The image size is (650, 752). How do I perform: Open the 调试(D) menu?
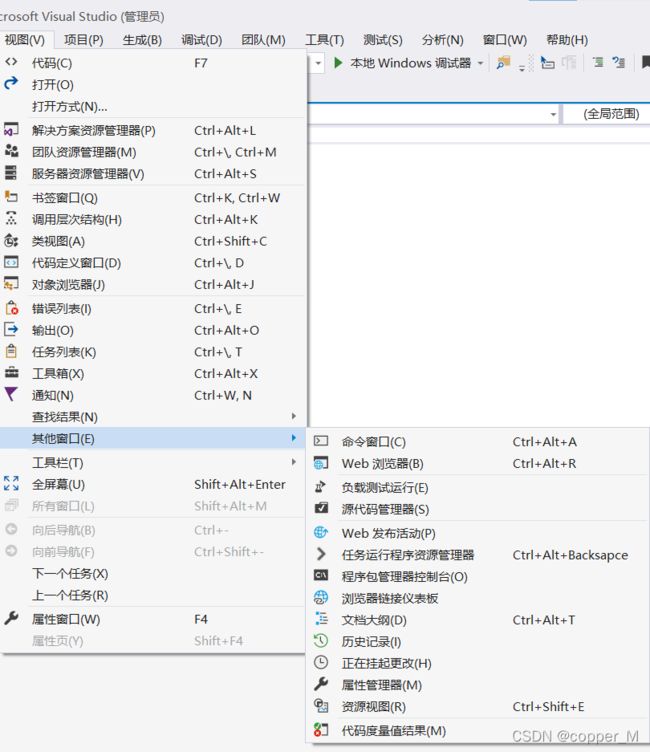(201, 40)
